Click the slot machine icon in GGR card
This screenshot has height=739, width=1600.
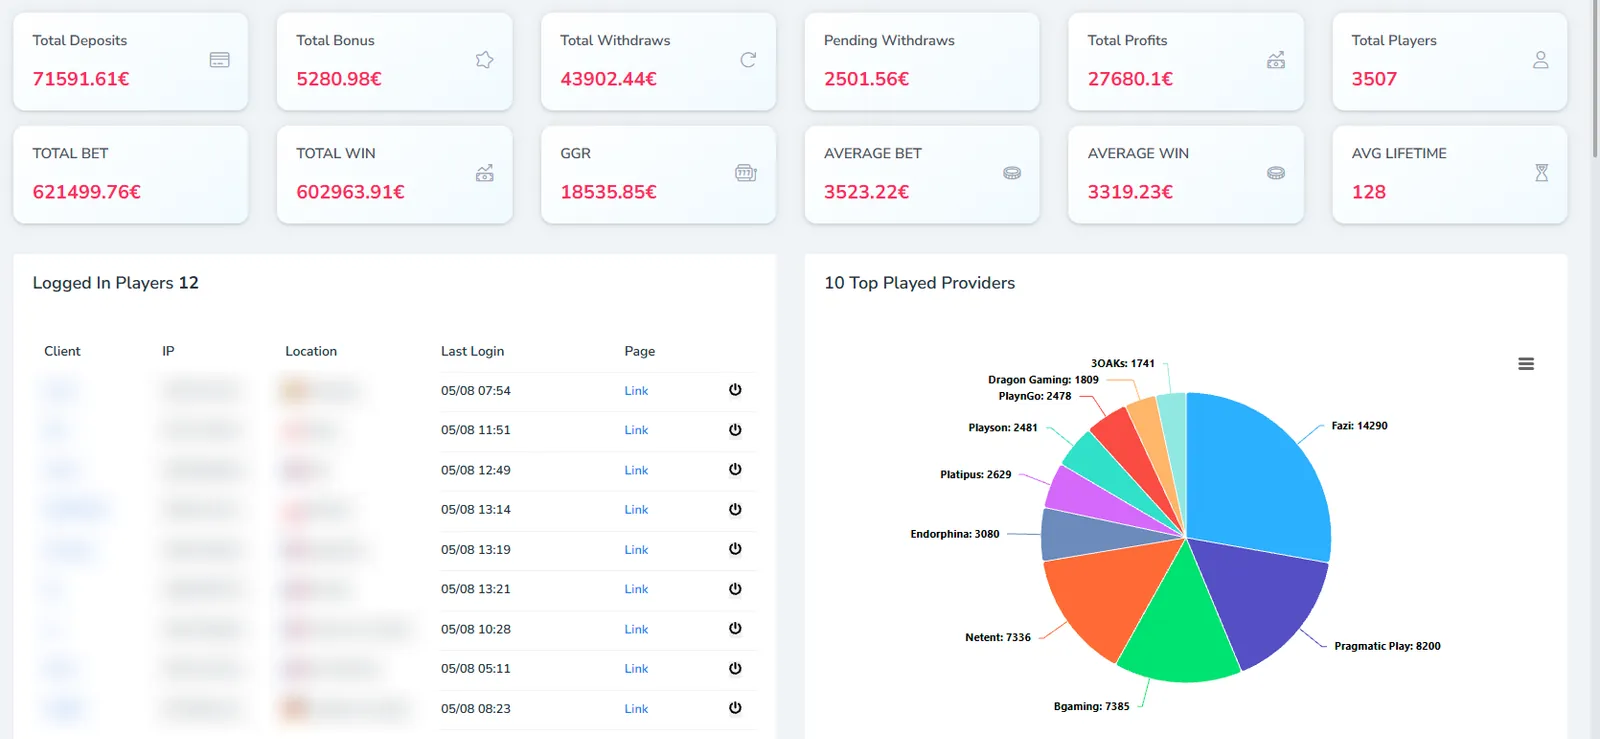click(x=746, y=173)
